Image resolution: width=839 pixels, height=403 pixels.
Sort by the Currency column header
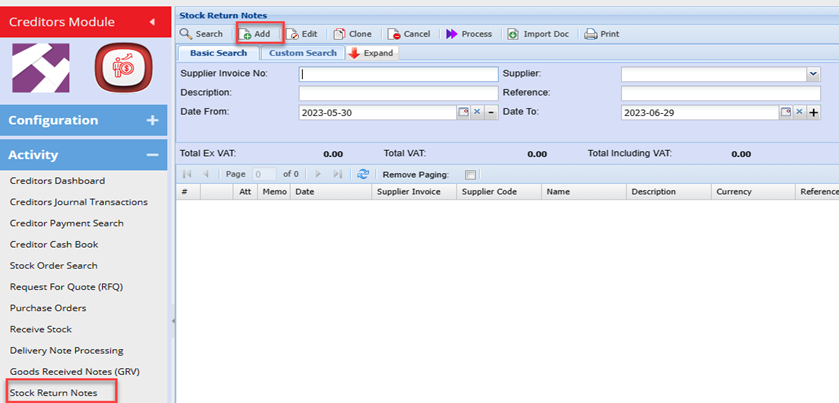point(753,192)
